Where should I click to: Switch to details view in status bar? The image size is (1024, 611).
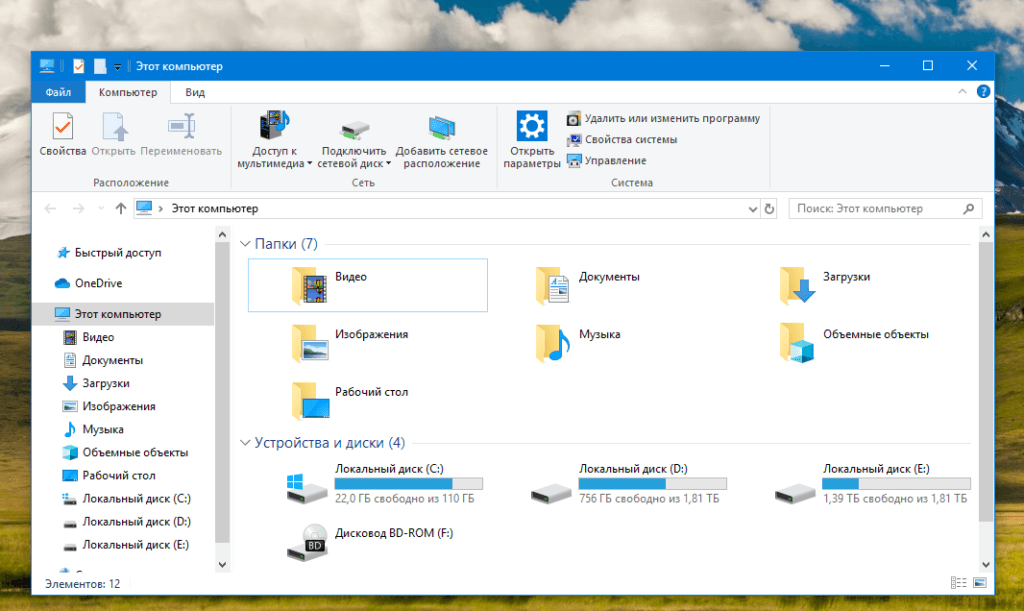[958, 583]
